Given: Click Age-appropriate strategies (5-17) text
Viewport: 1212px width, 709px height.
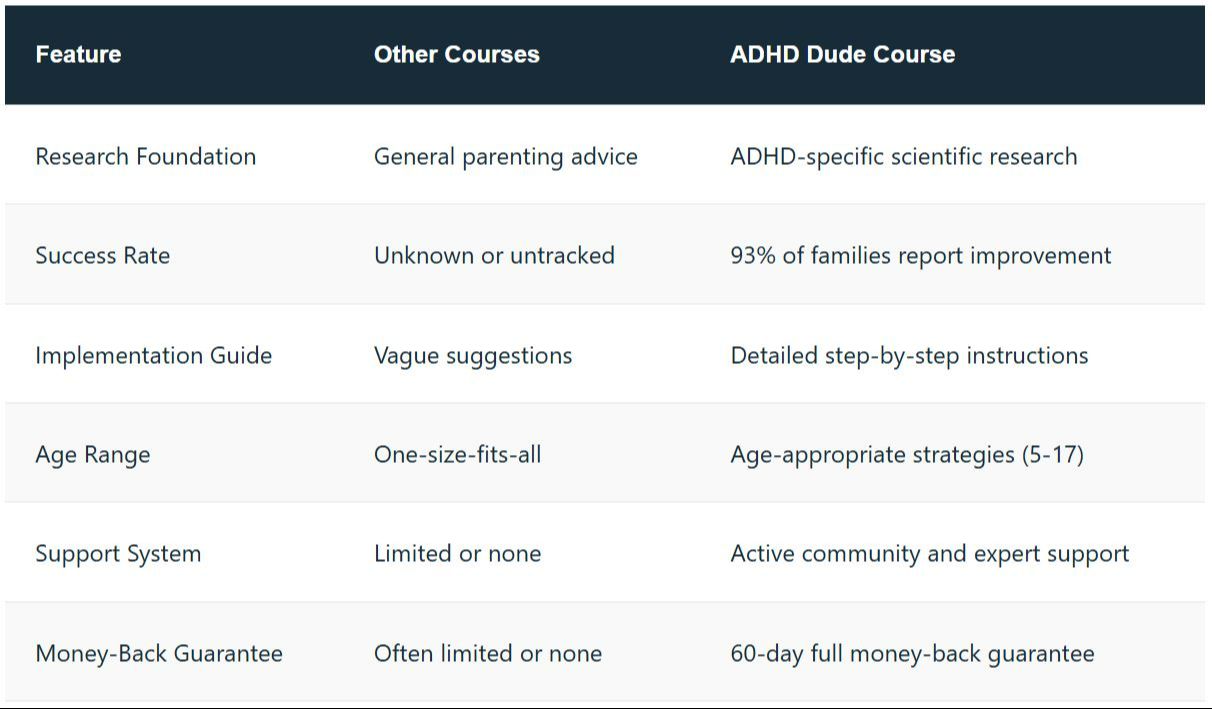Looking at the screenshot, I should click(x=906, y=454).
